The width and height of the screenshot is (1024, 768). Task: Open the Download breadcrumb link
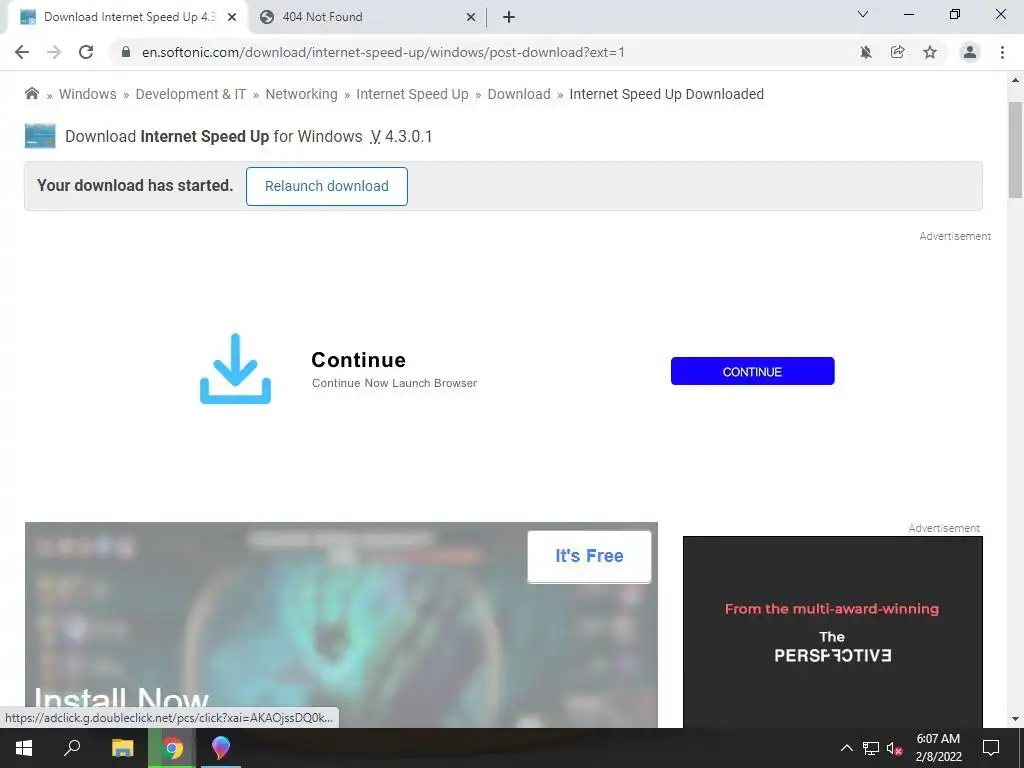pos(519,94)
